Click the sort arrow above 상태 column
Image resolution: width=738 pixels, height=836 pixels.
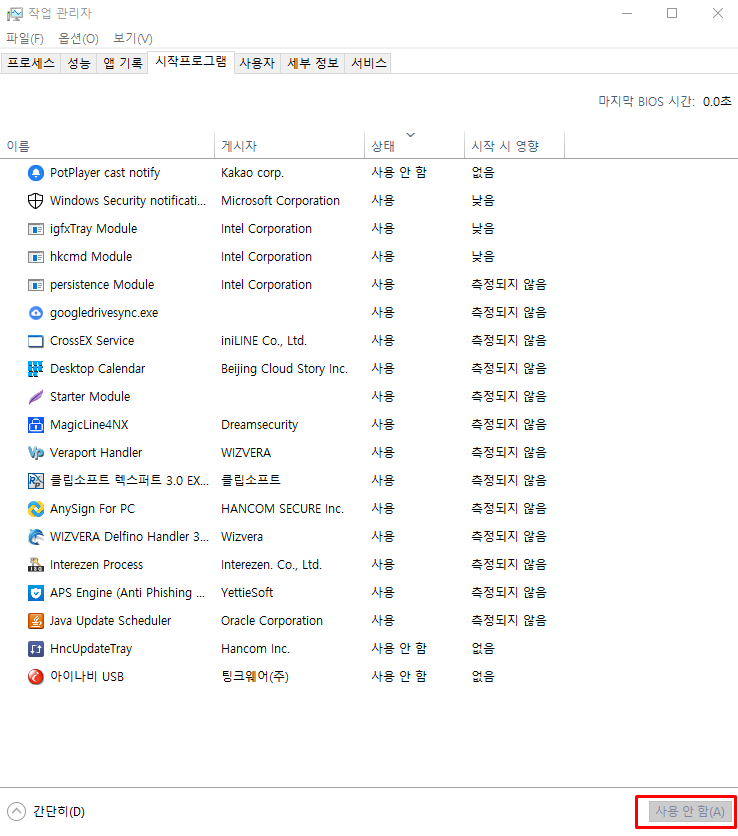[411, 135]
